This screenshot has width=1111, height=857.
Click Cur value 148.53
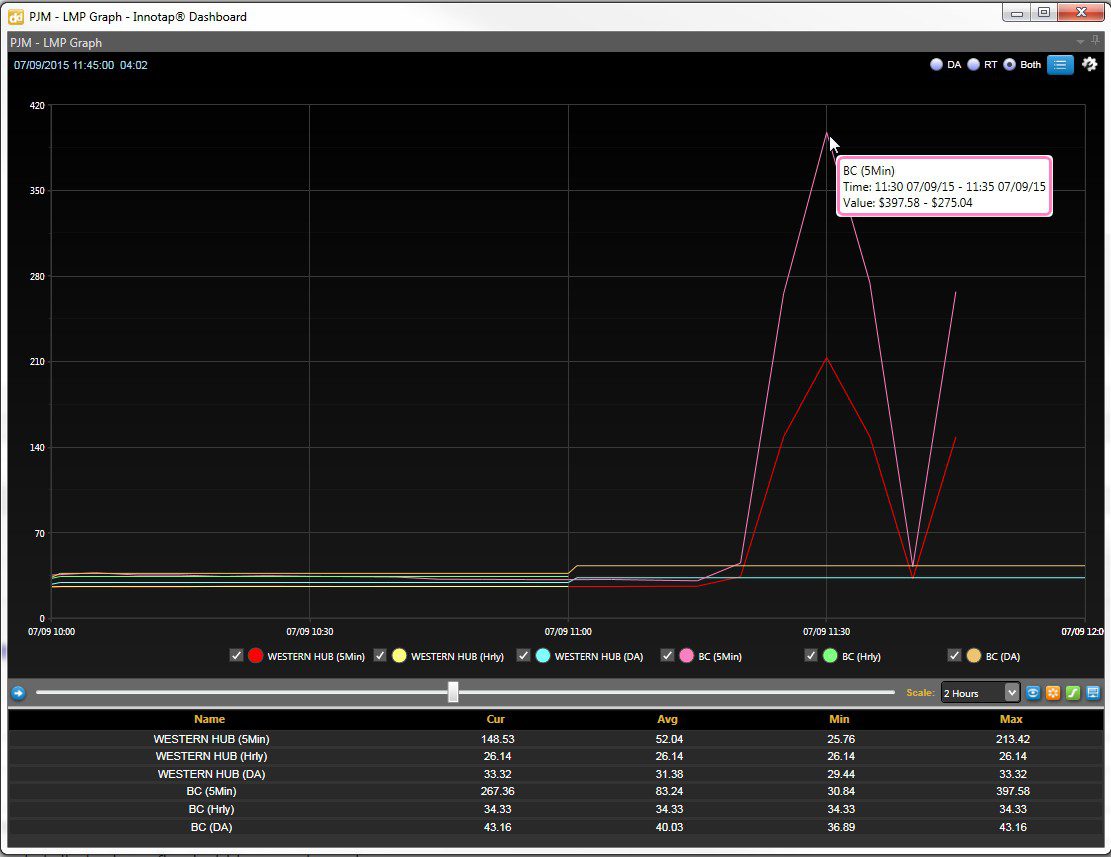[x=497, y=739]
